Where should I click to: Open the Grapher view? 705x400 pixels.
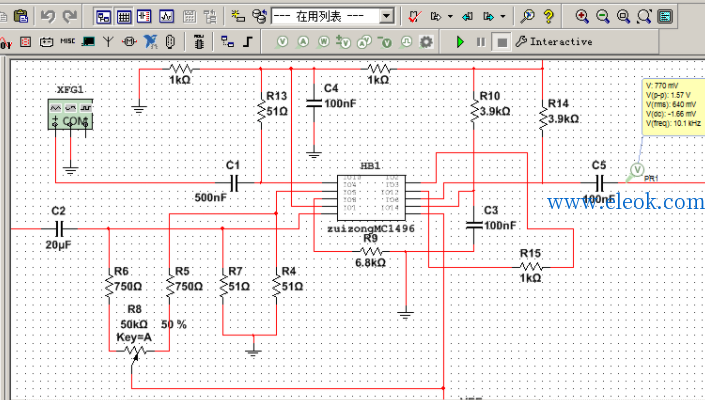click(x=166, y=17)
